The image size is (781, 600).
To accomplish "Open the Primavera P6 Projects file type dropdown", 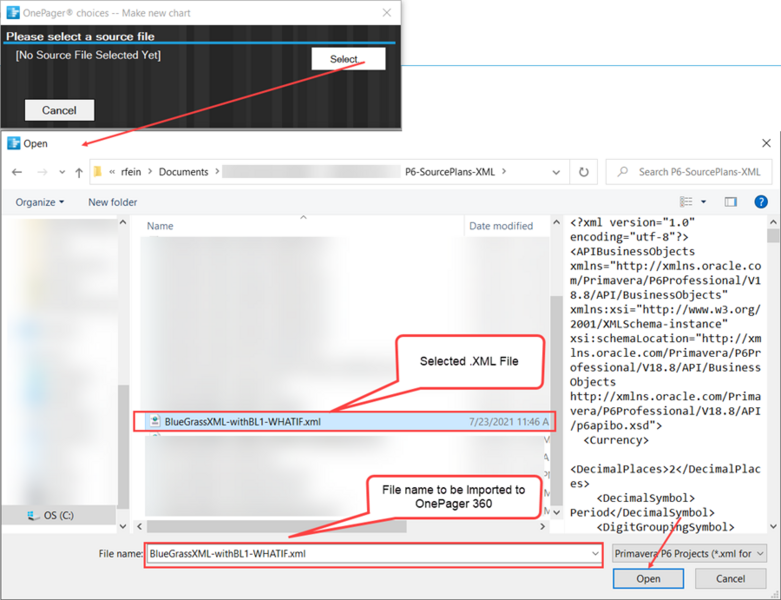I will [689, 554].
